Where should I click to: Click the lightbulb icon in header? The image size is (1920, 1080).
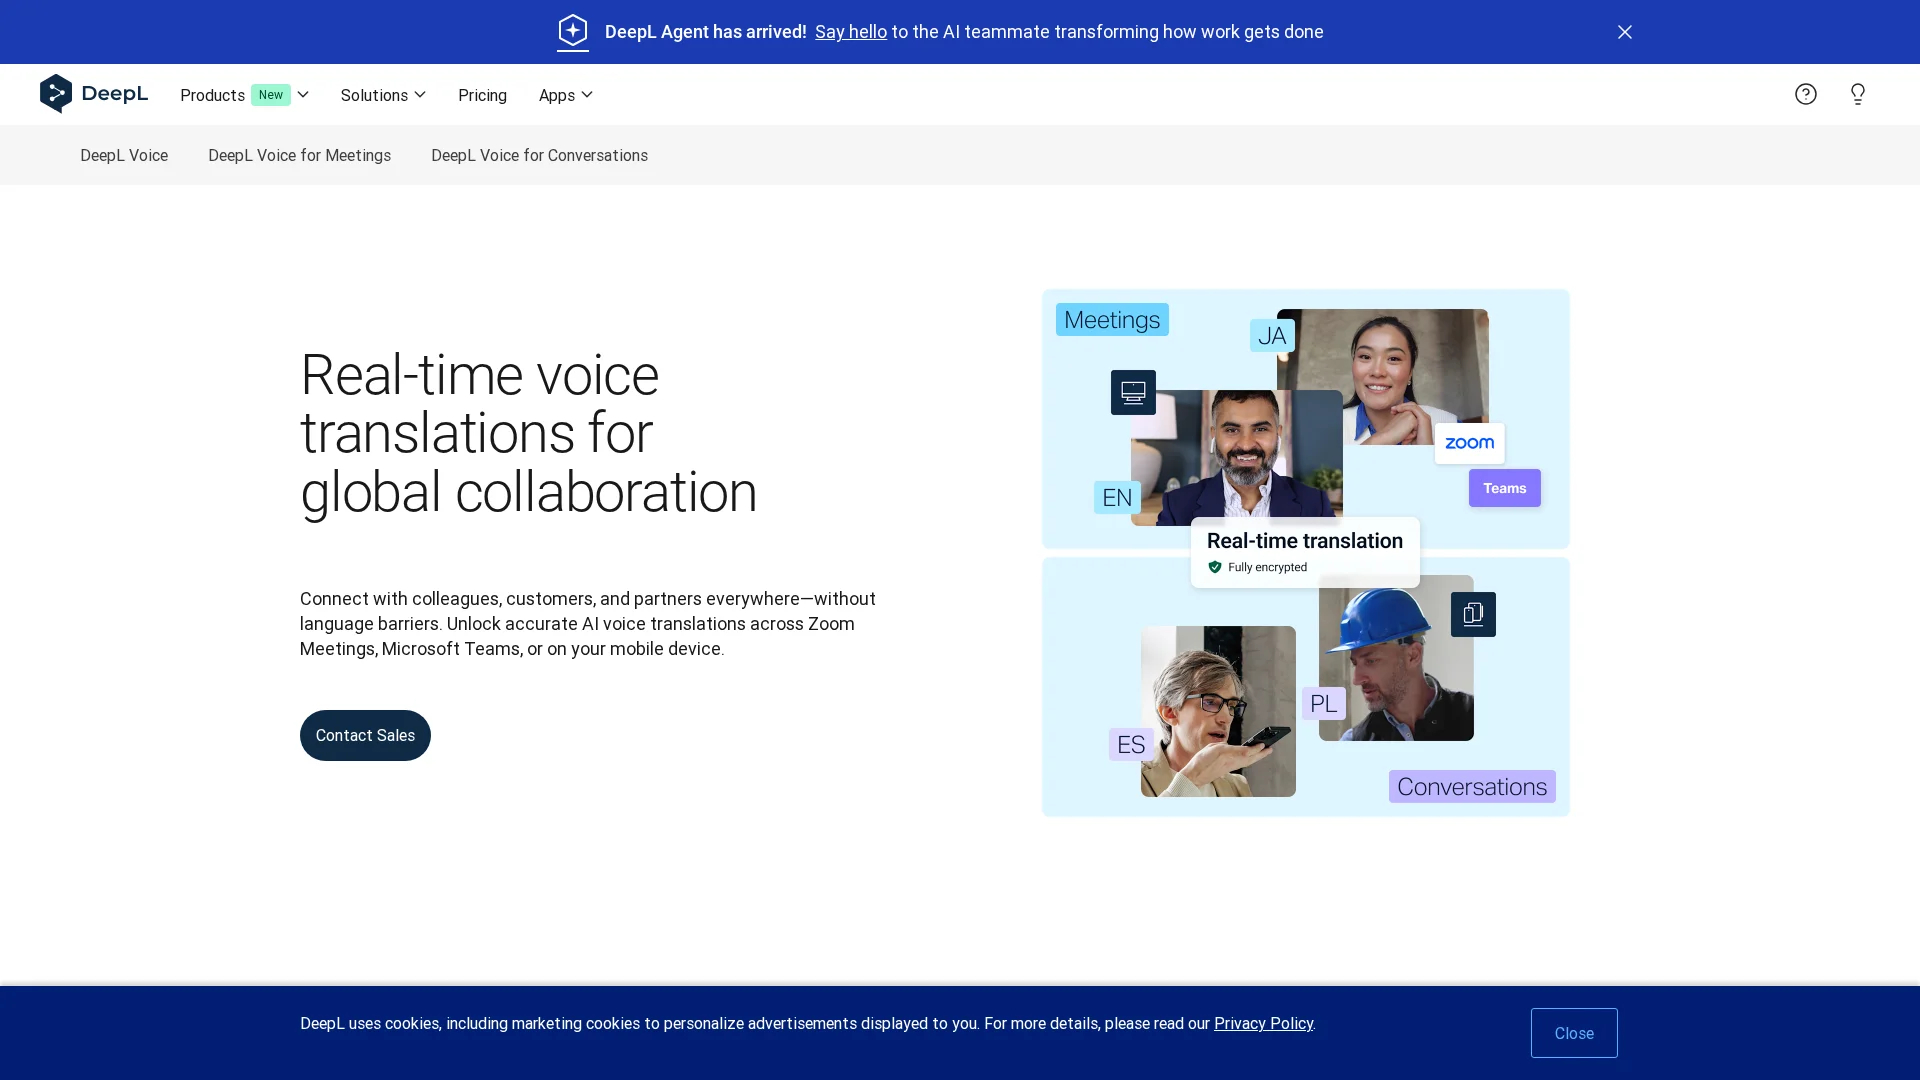(x=1857, y=94)
